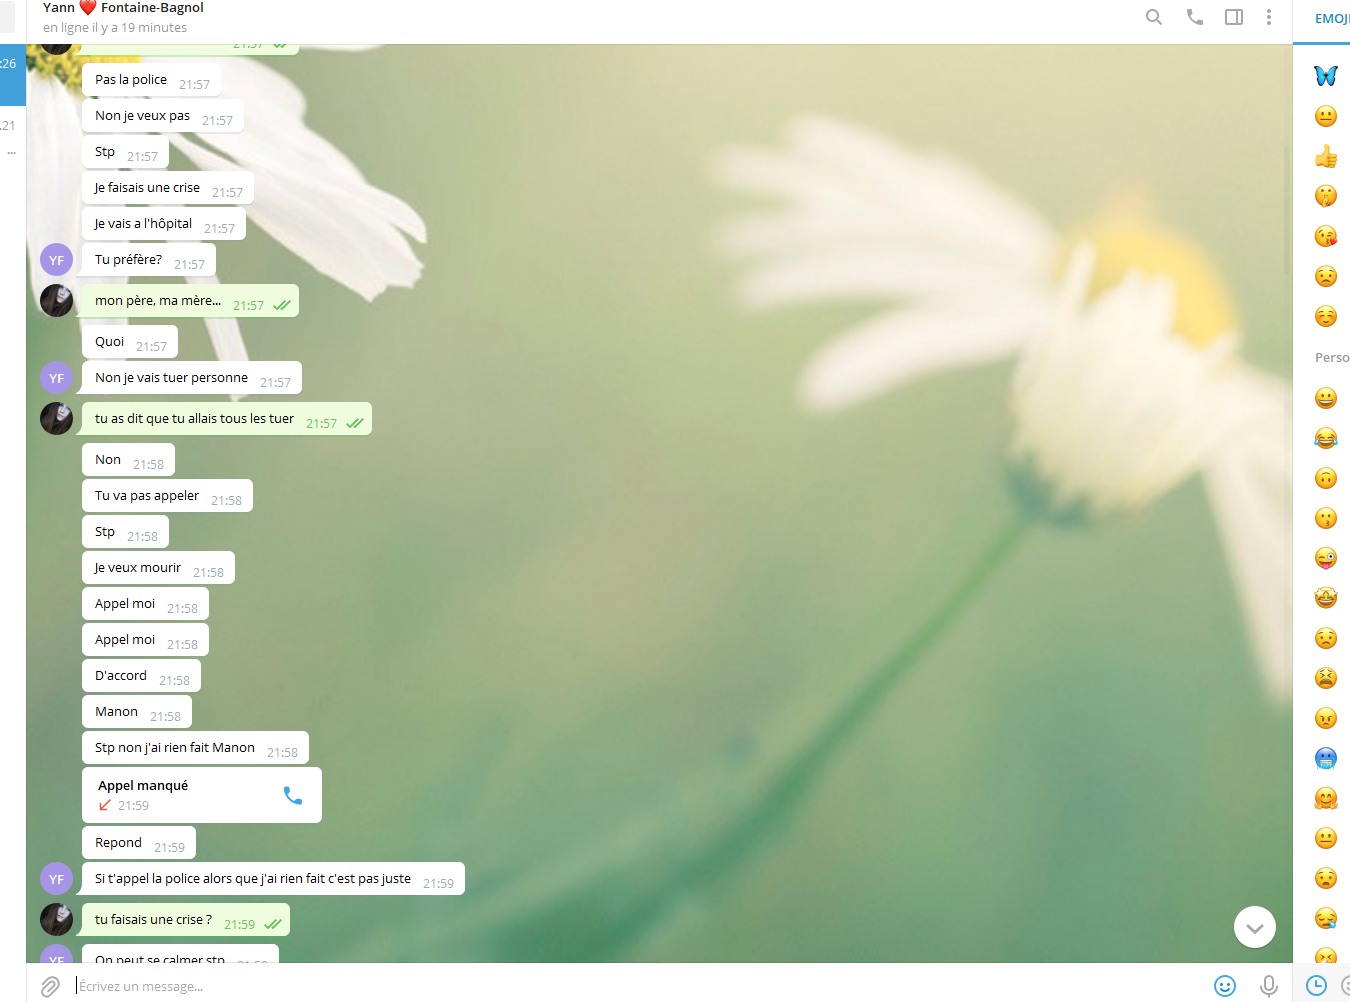Pick the tears of joy emoji
This screenshot has height=1002, width=1350.
tap(1326, 438)
